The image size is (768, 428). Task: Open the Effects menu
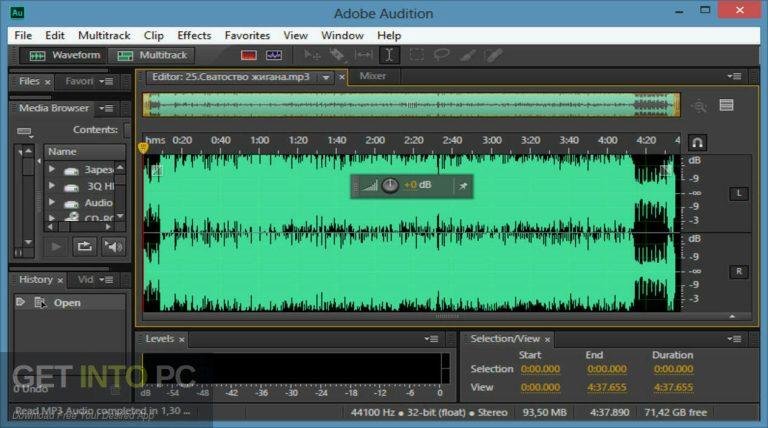click(x=194, y=35)
